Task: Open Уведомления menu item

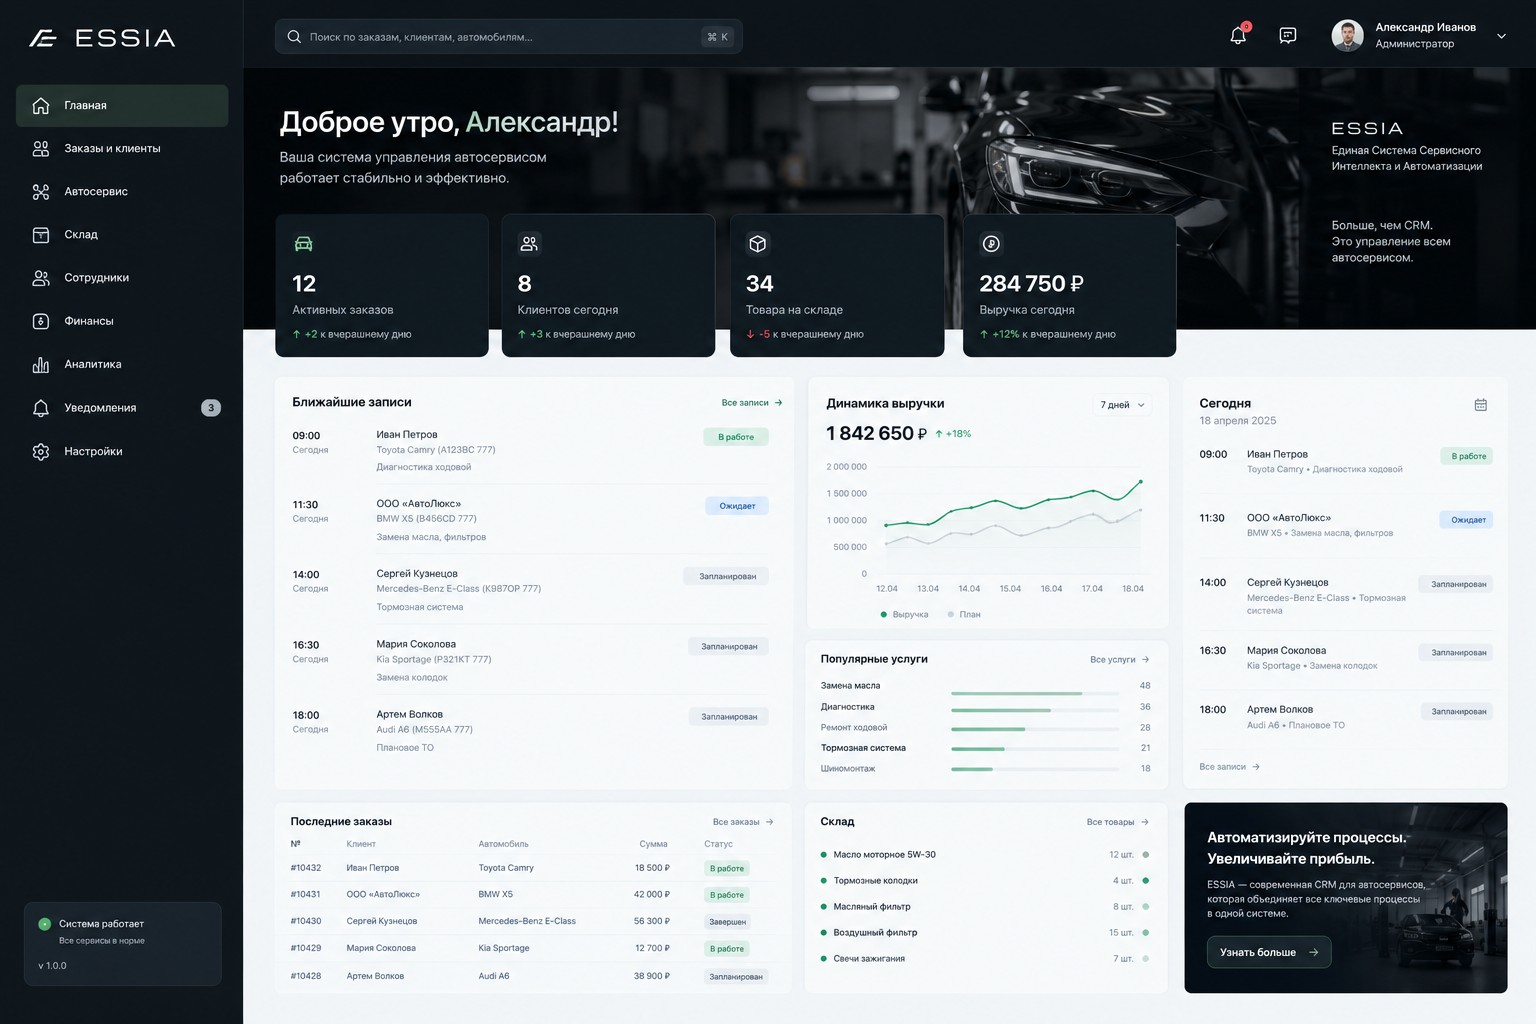Action: [122, 408]
